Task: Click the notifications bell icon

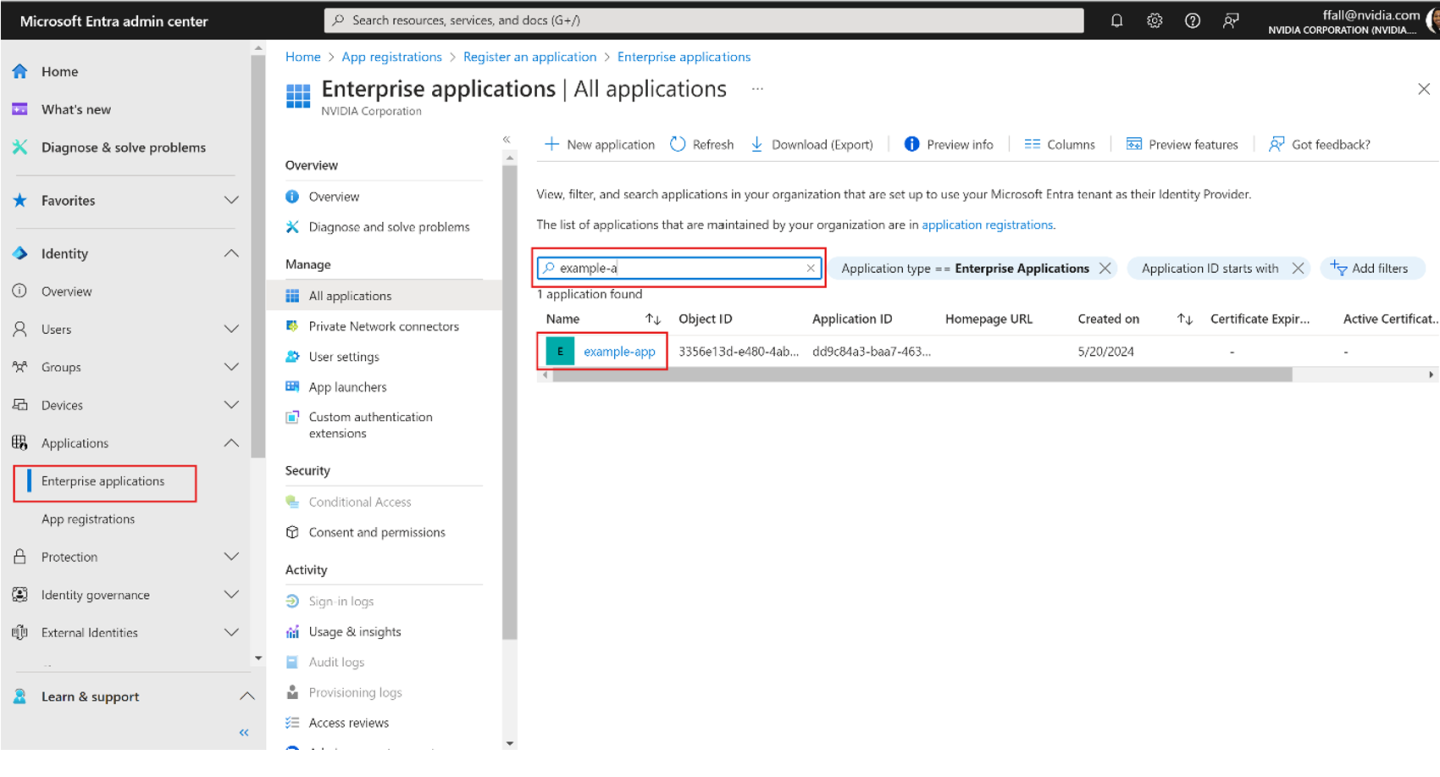Action: pos(1117,21)
